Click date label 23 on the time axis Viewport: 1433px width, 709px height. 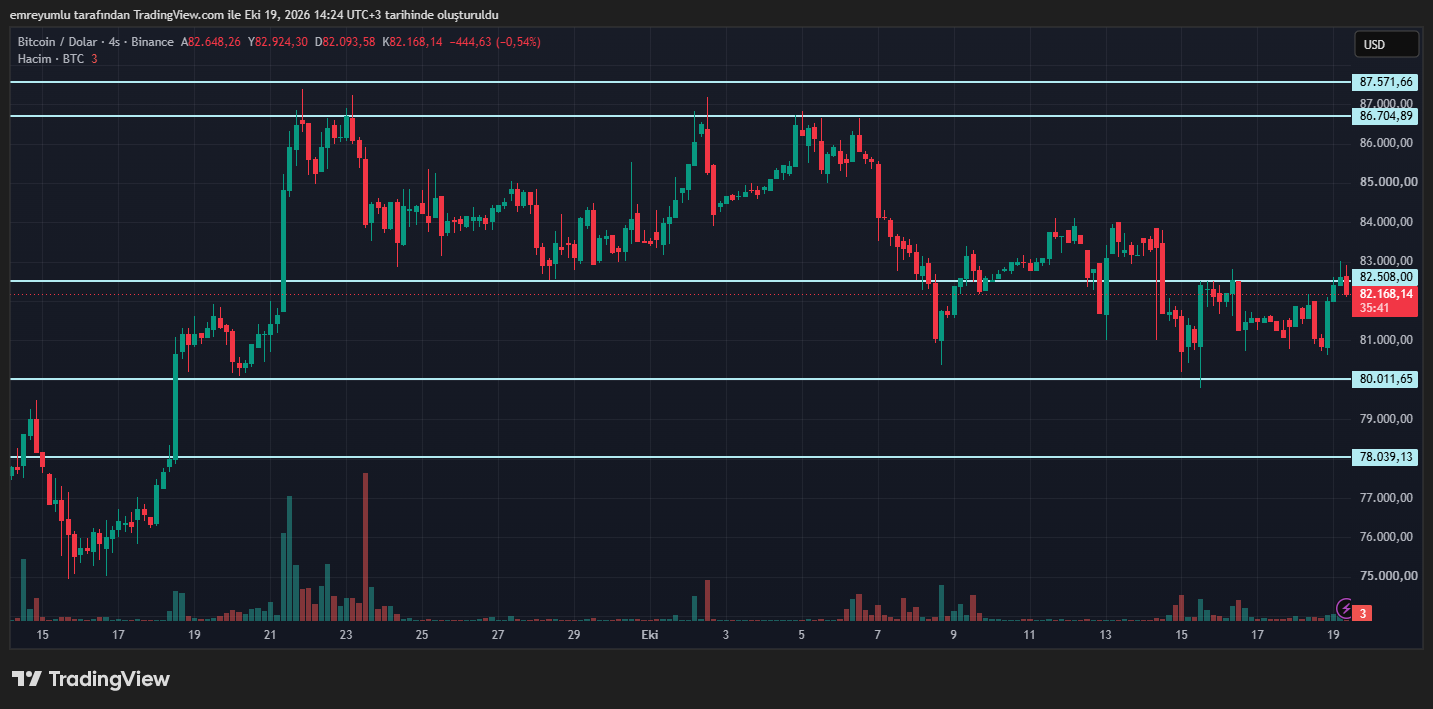tap(346, 635)
